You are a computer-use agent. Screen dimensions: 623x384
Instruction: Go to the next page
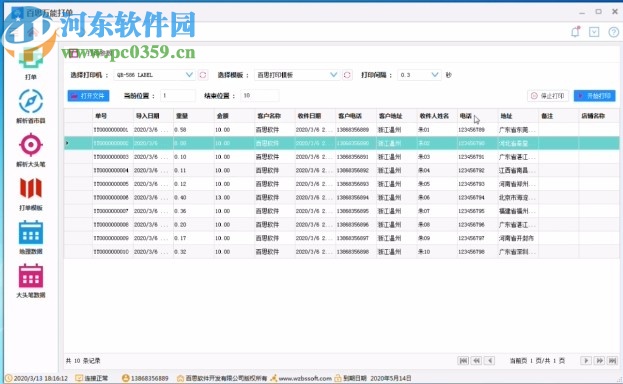[586, 361]
